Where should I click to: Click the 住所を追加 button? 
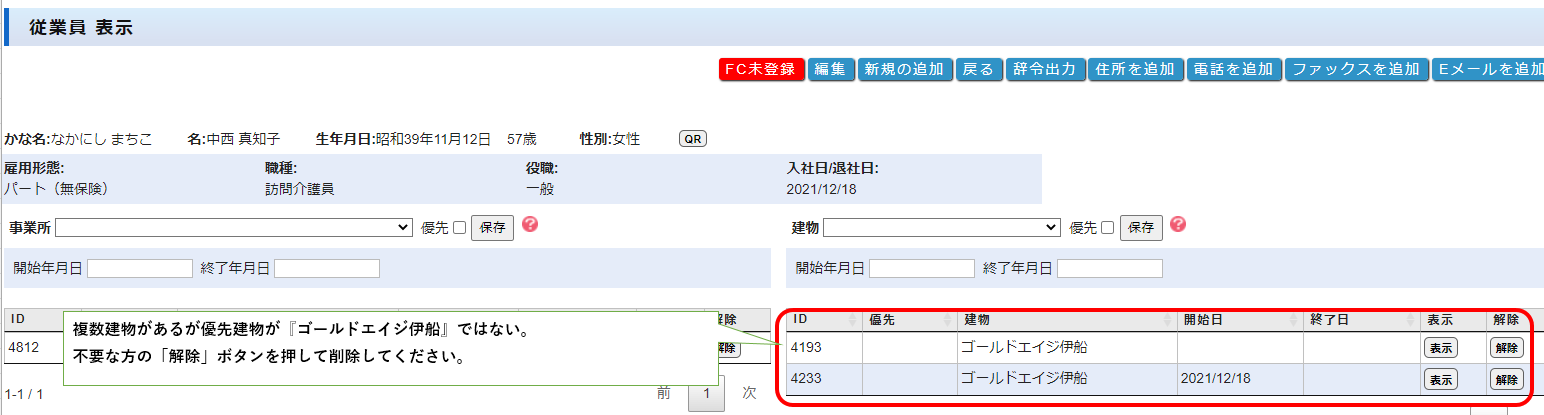(1134, 69)
